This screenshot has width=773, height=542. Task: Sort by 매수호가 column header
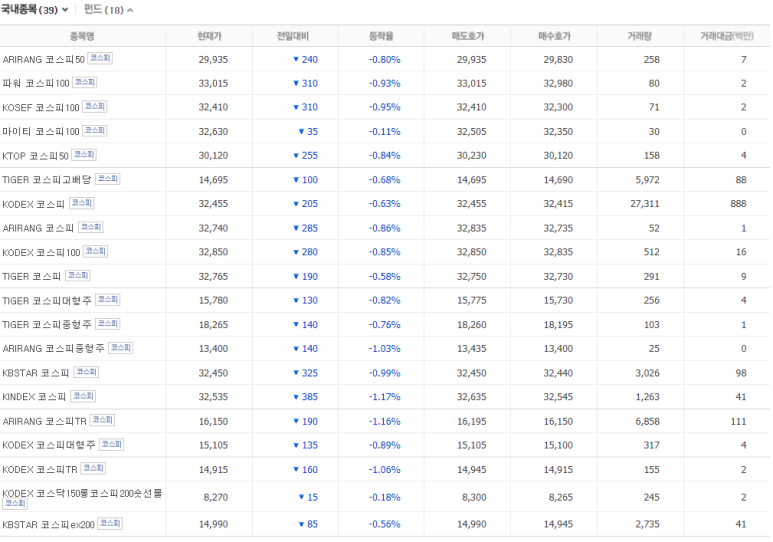tap(554, 36)
